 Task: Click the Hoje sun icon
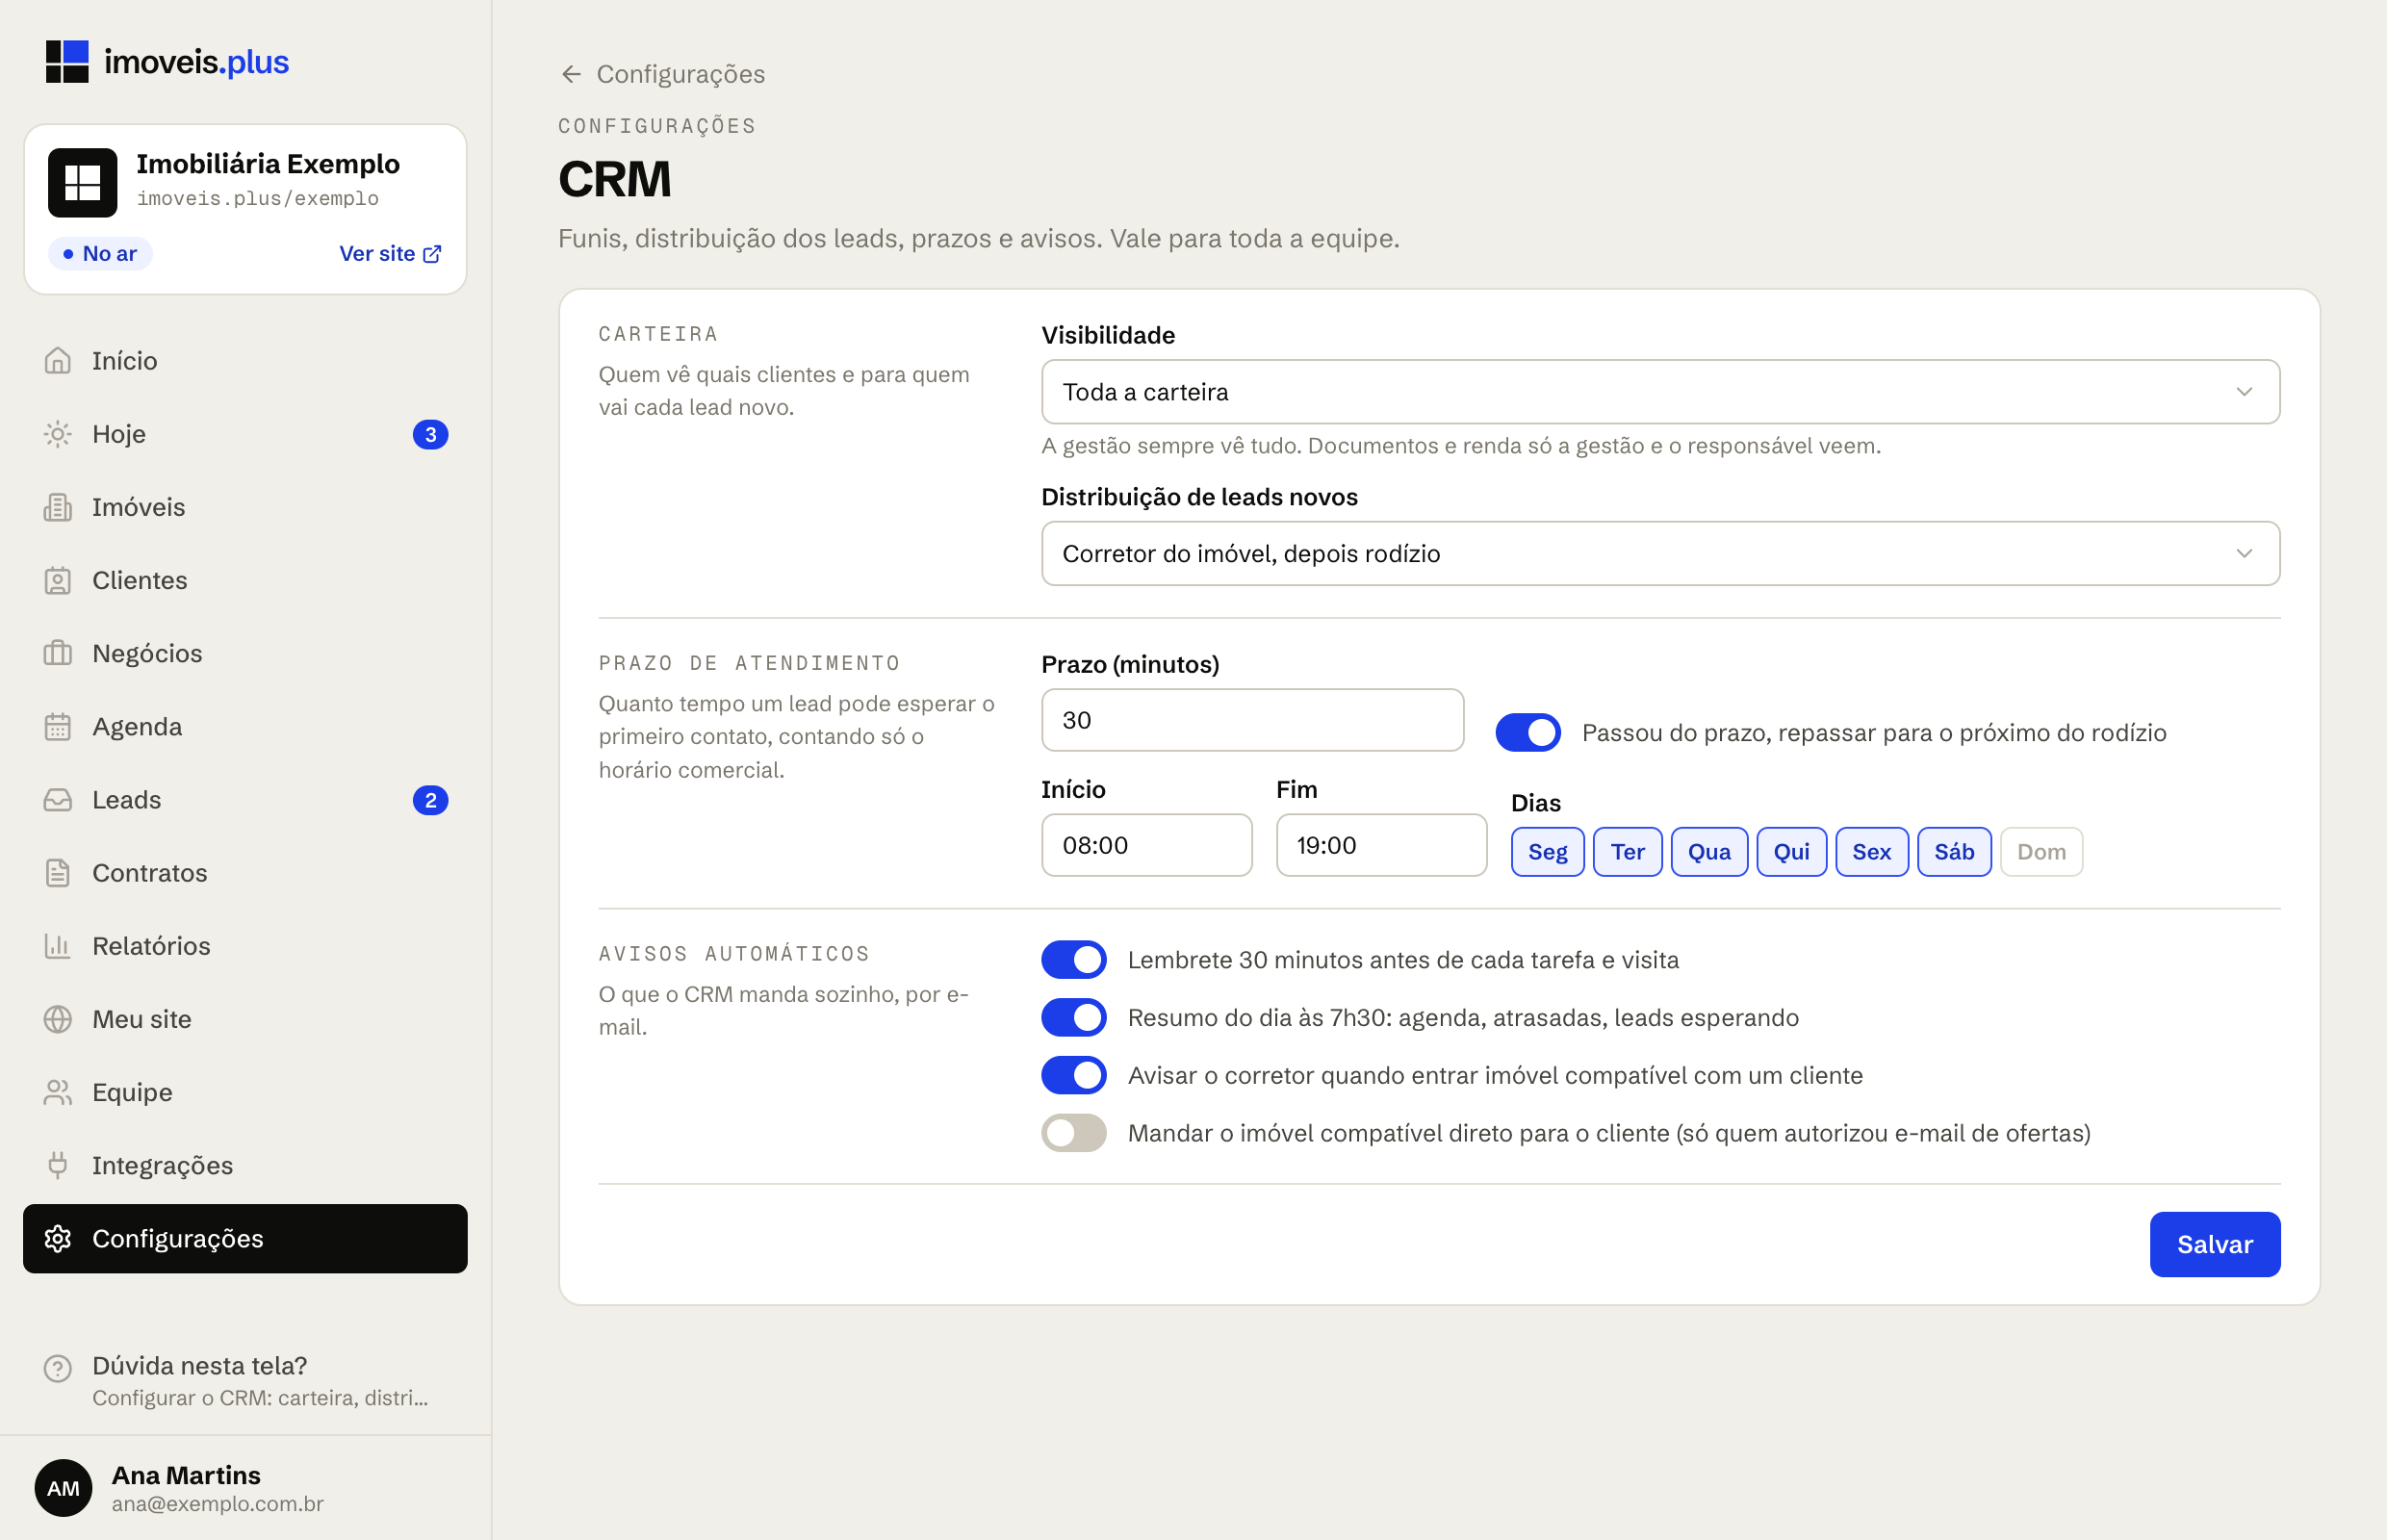click(58, 434)
